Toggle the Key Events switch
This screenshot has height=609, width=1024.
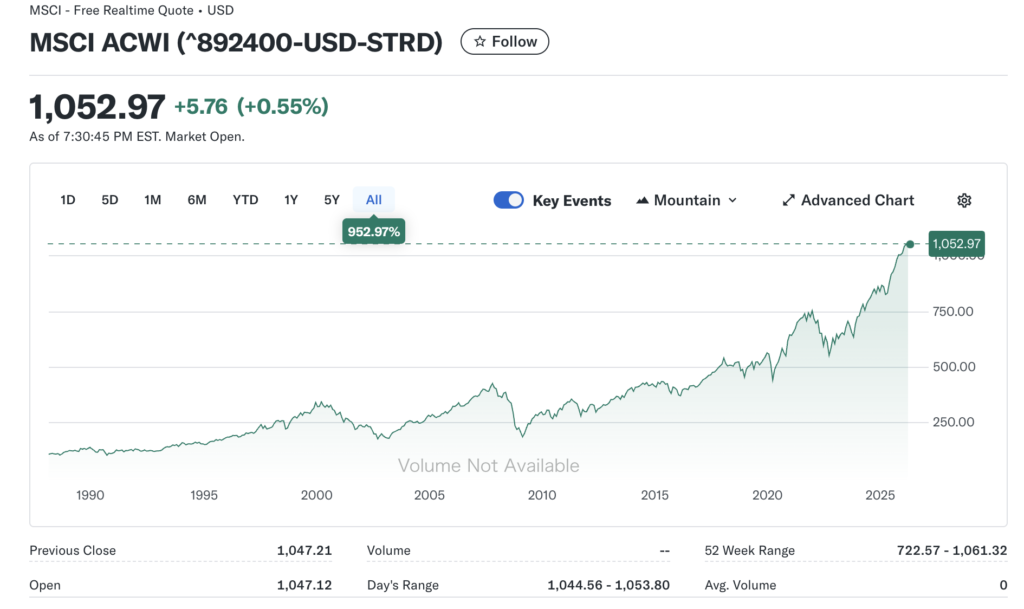(x=509, y=200)
